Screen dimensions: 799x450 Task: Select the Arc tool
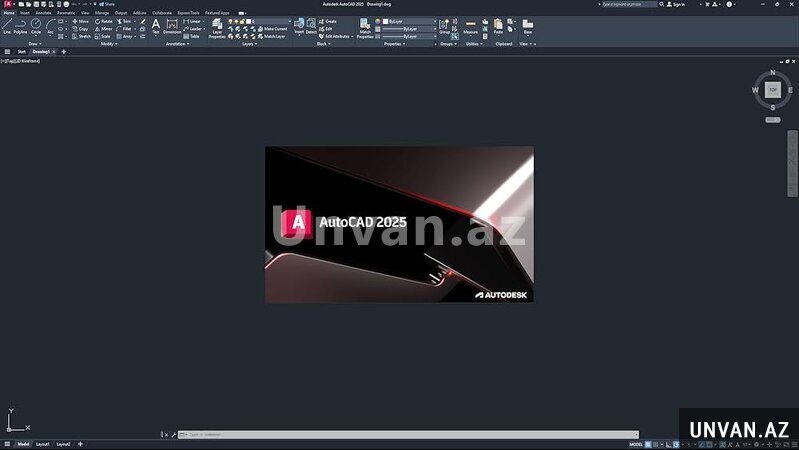pyautogui.click(x=50, y=27)
